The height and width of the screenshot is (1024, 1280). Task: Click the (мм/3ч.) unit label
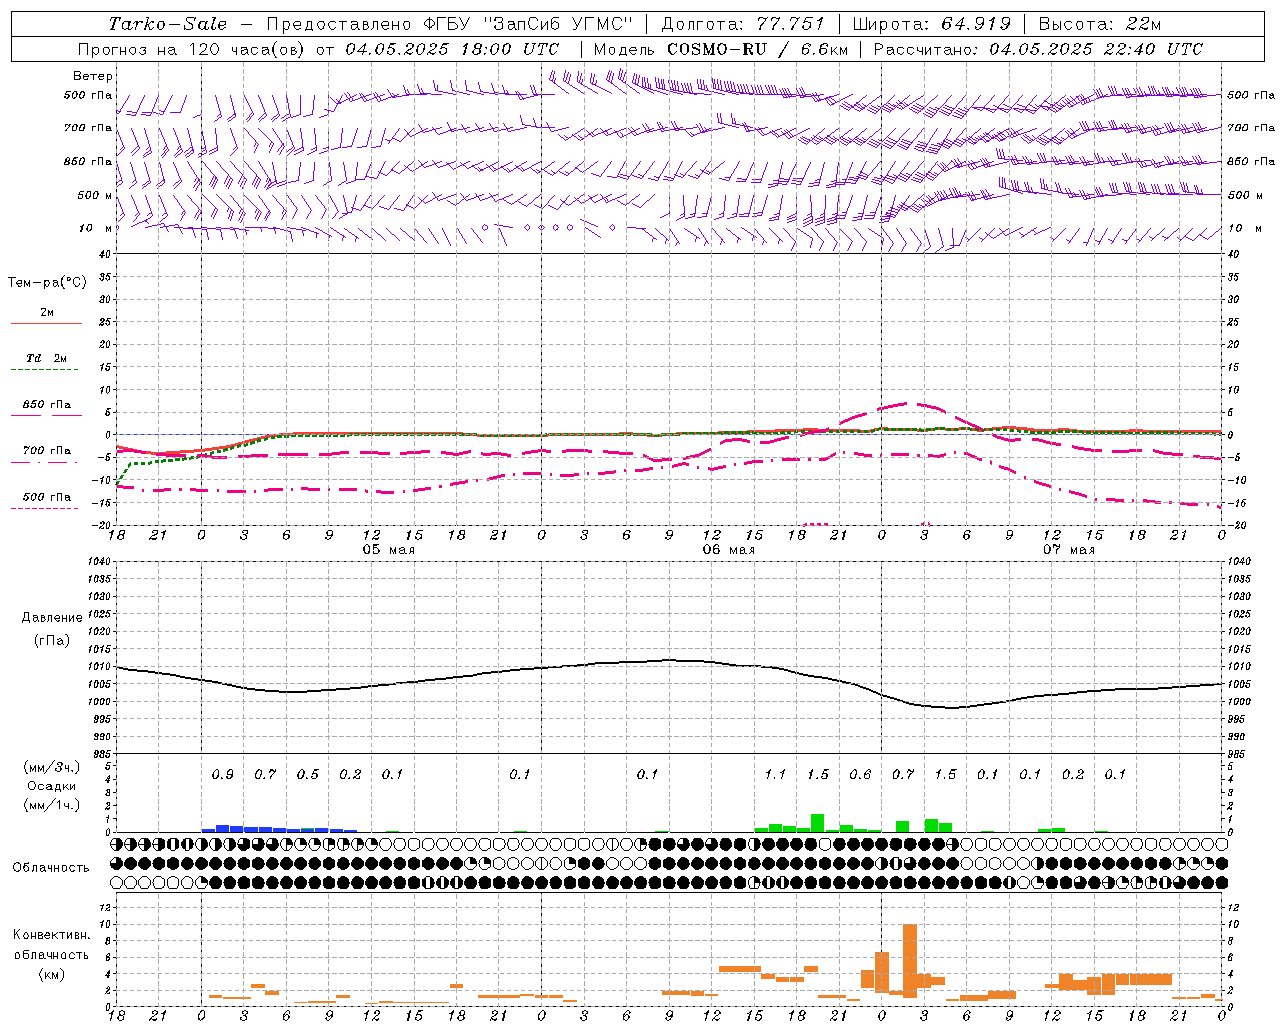coord(51,767)
